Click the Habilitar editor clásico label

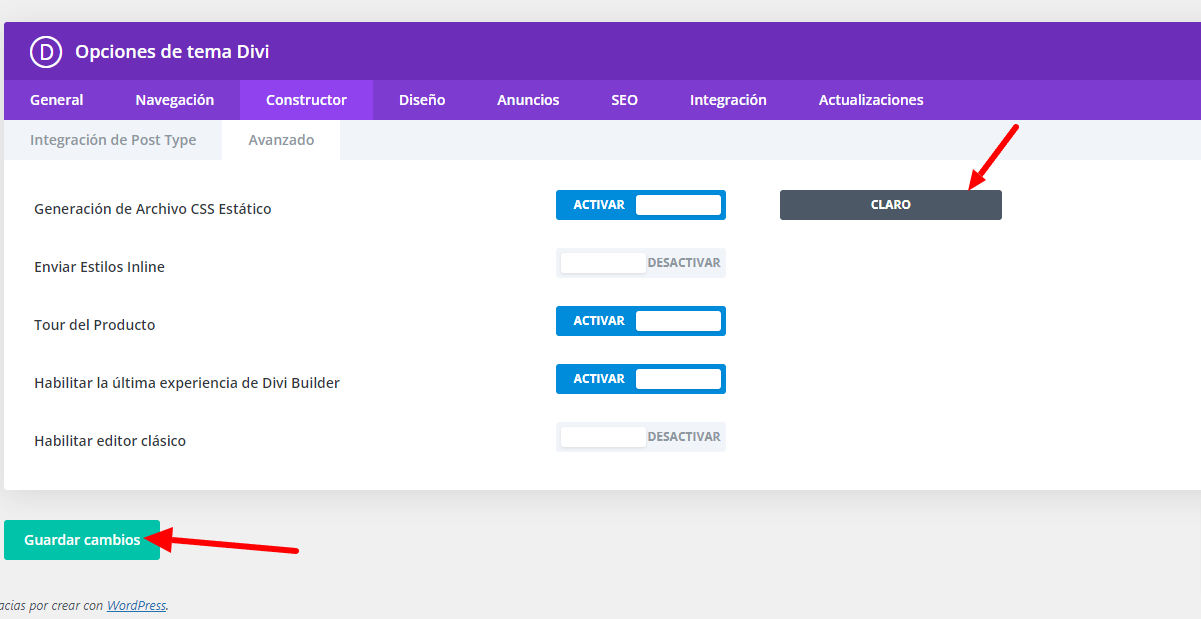click(110, 441)
